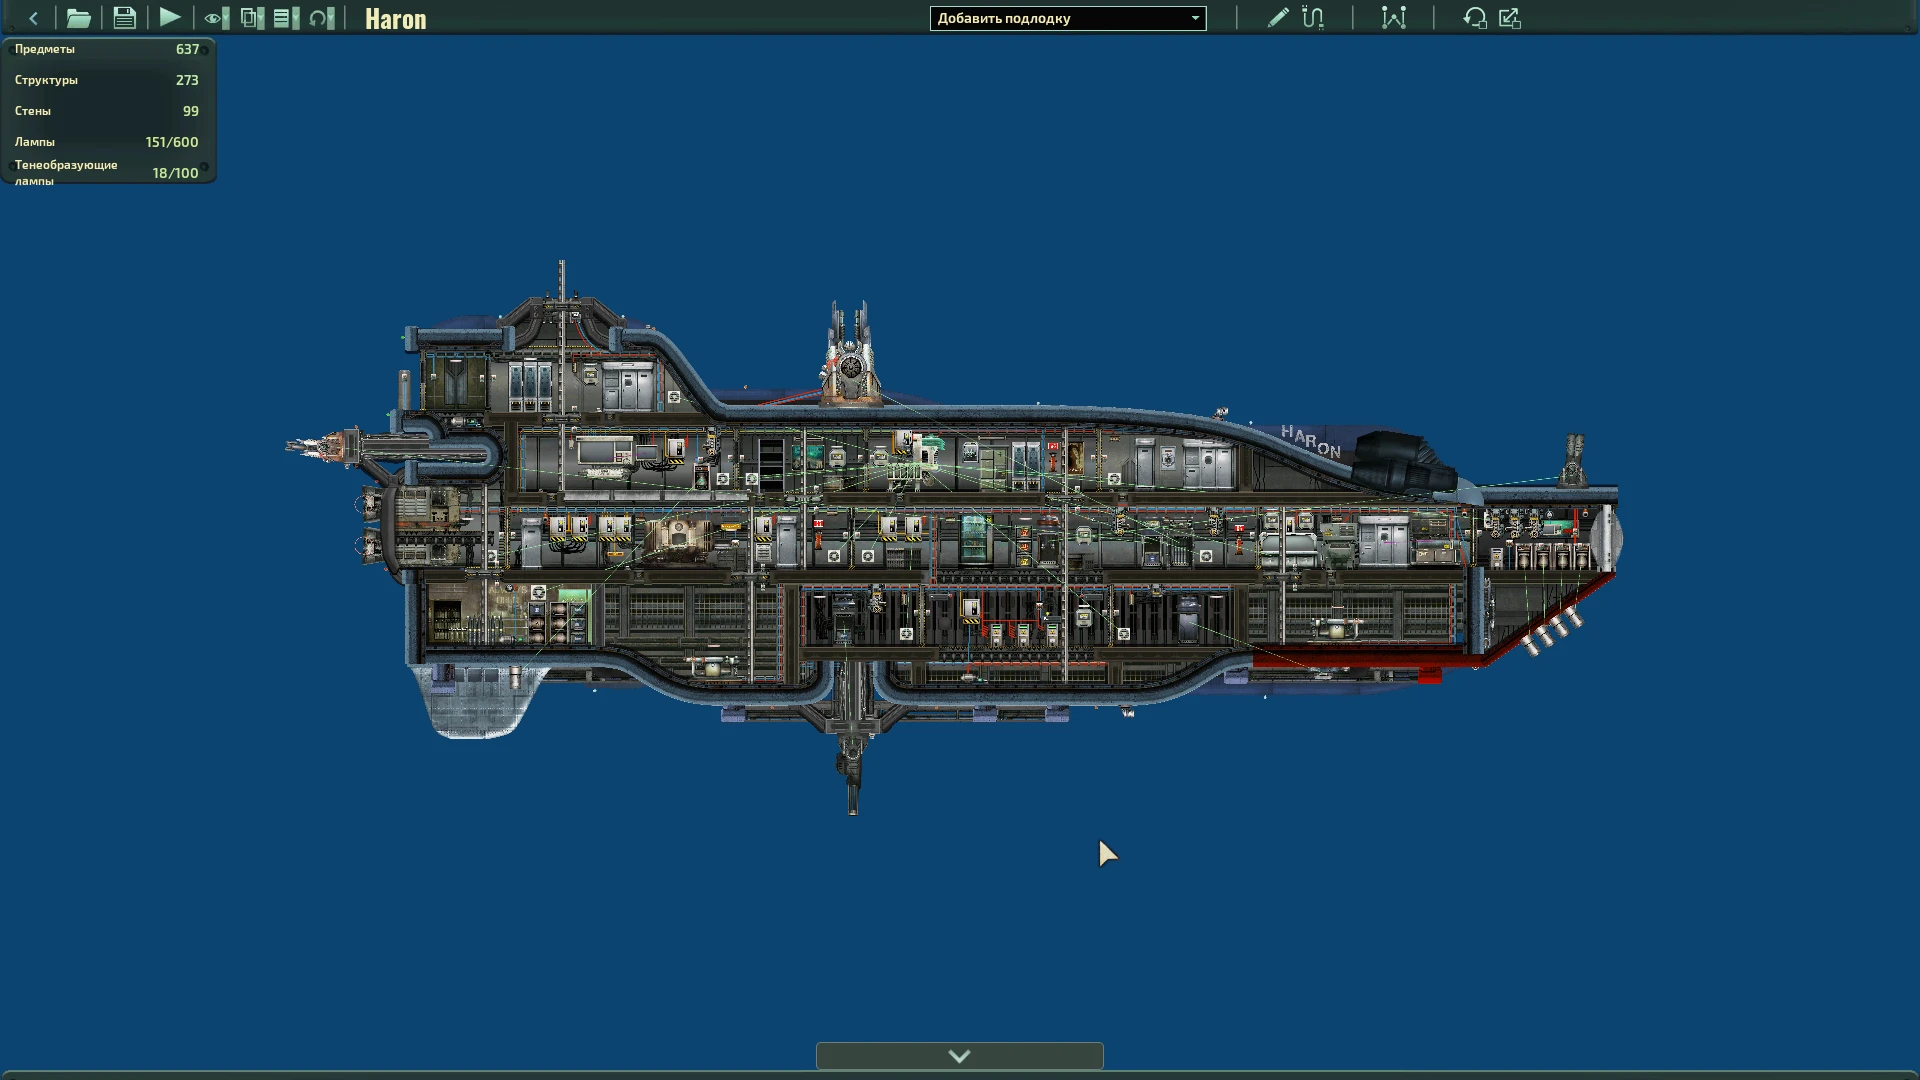Open a saved submarine file

coord(78,18)
